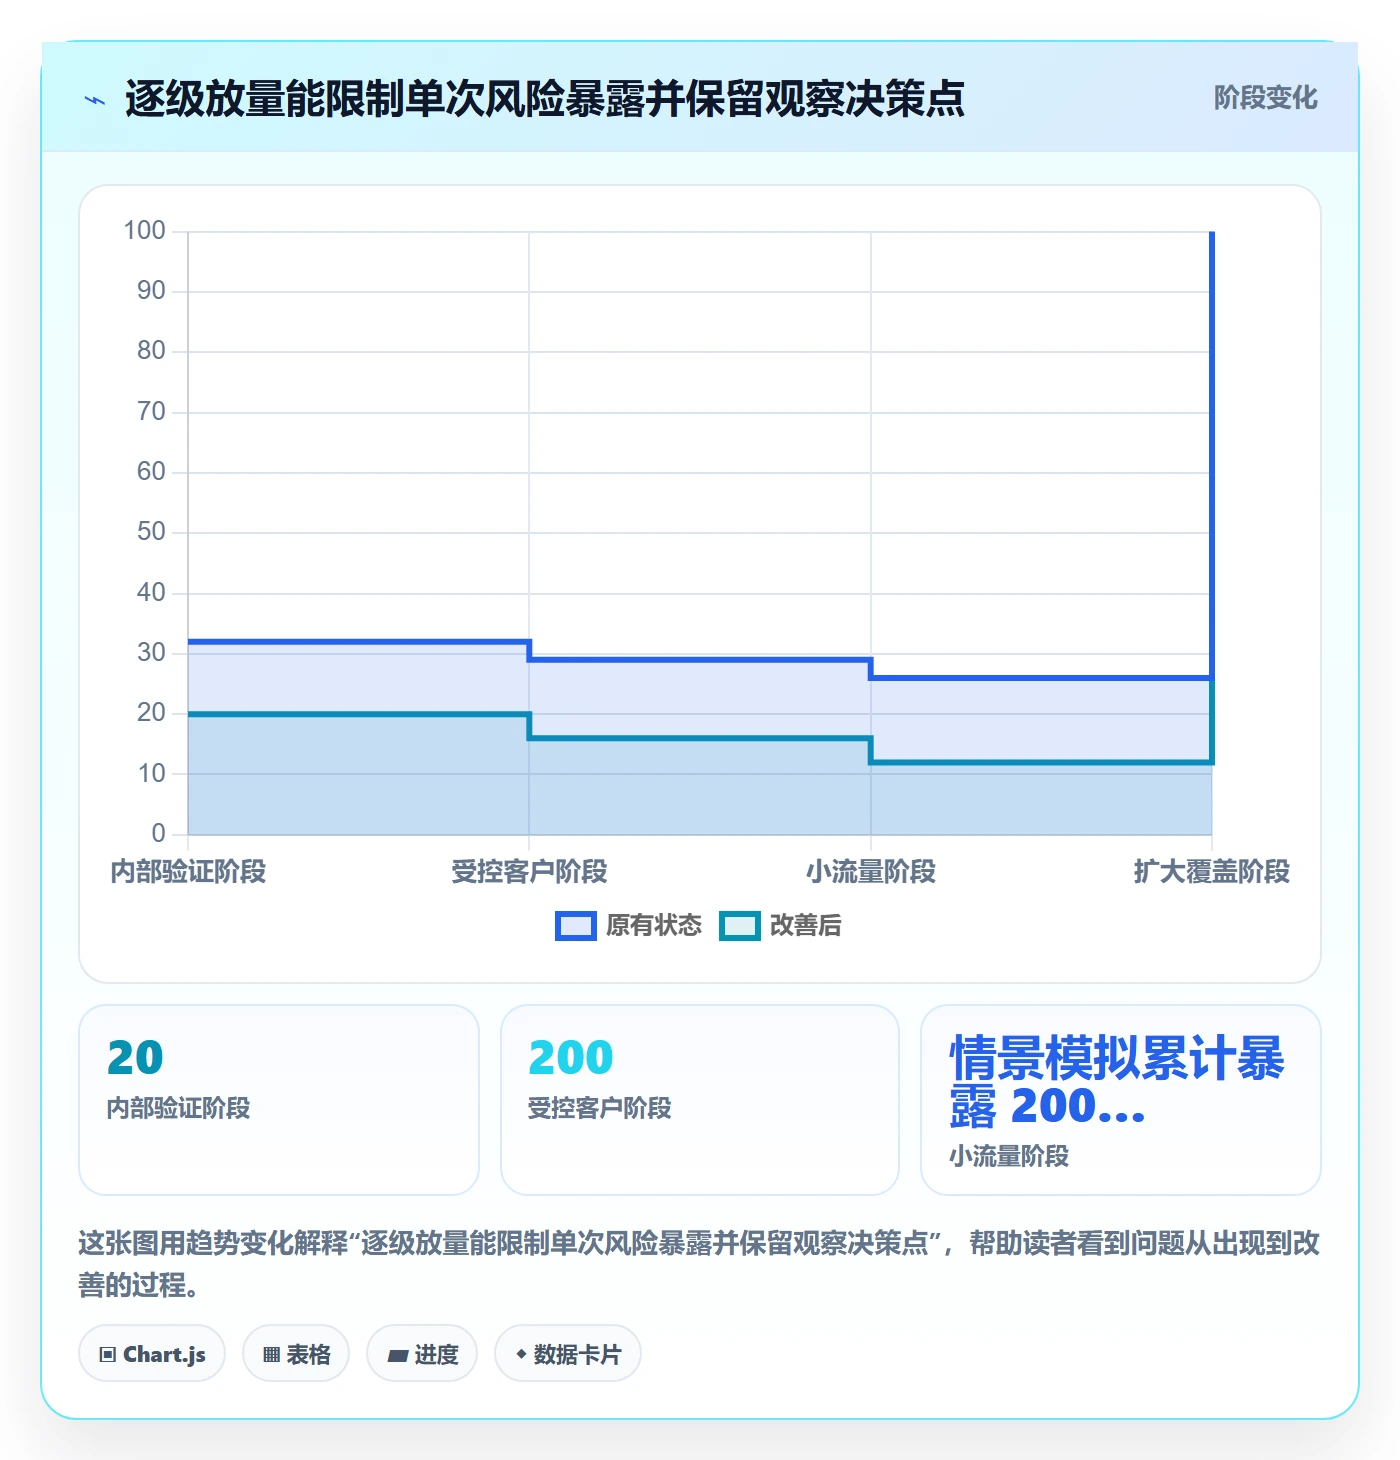Screen dimensions: 1400x1460
Task: Select the 进度 tag
Action: coord(422,1354)
